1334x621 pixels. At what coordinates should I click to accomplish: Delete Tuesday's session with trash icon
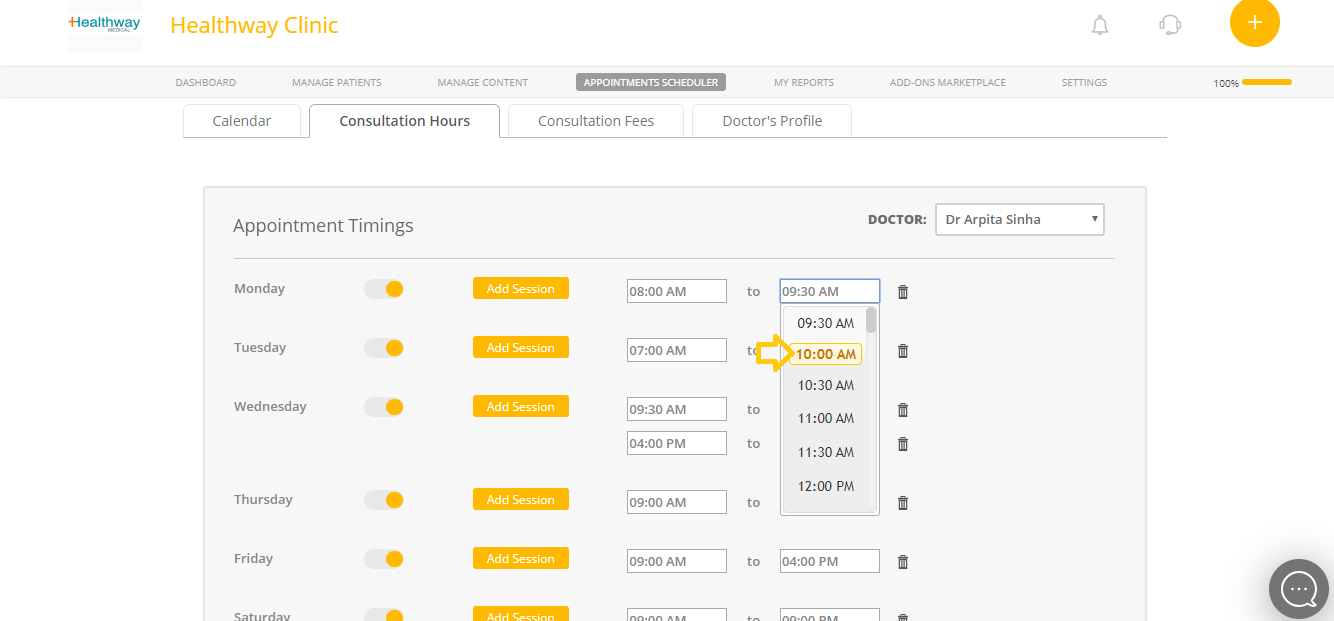(x=903, y=351)
